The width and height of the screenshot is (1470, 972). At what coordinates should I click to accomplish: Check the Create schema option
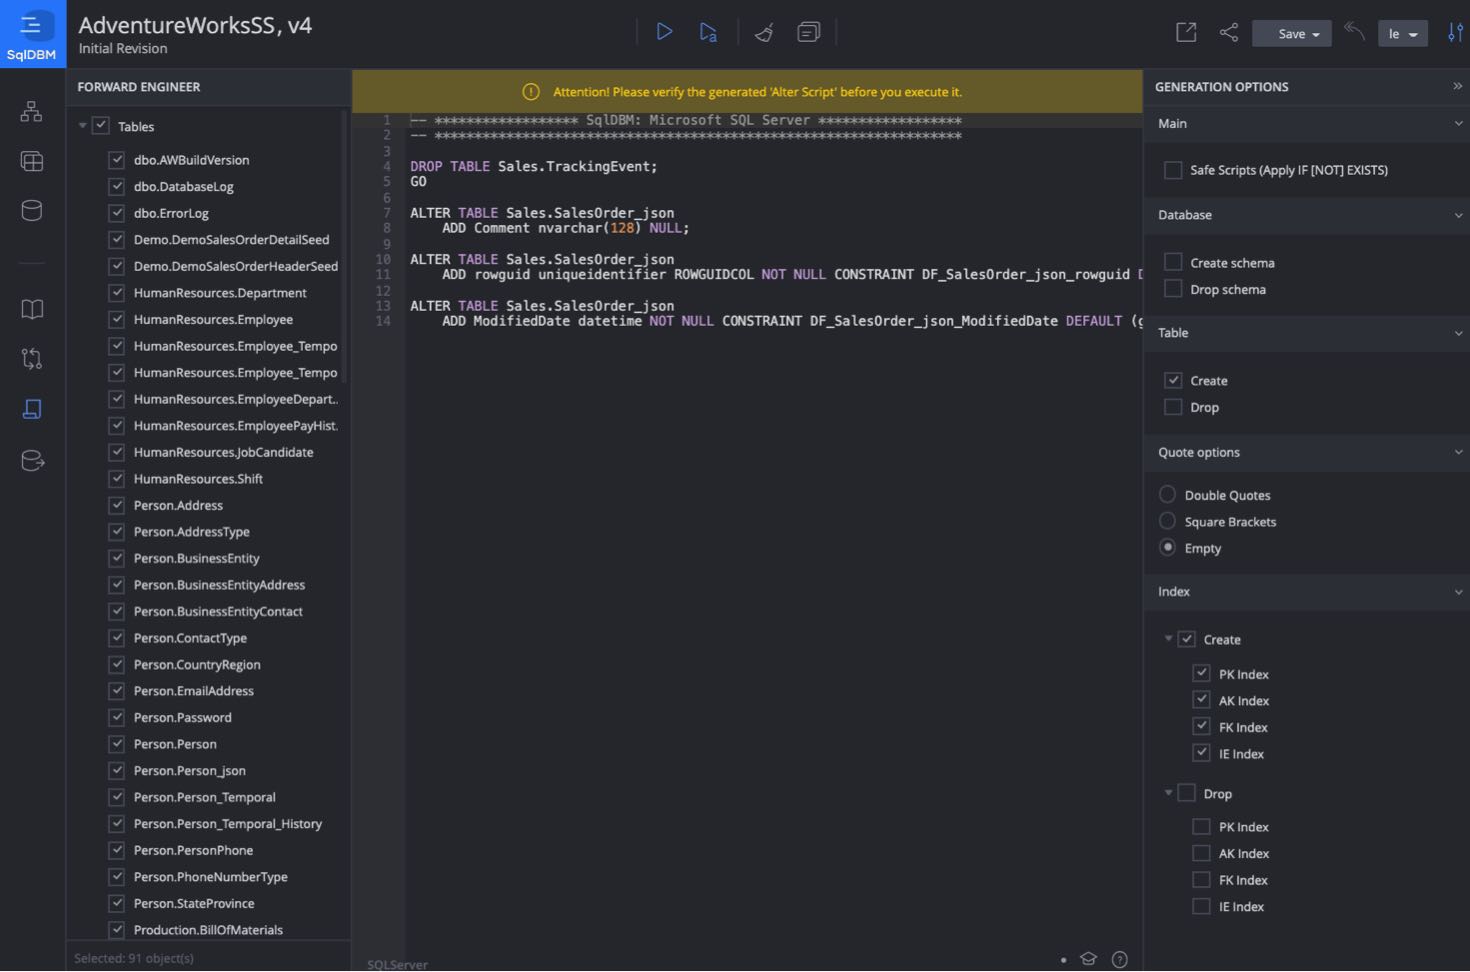[x=1173, y=262]
